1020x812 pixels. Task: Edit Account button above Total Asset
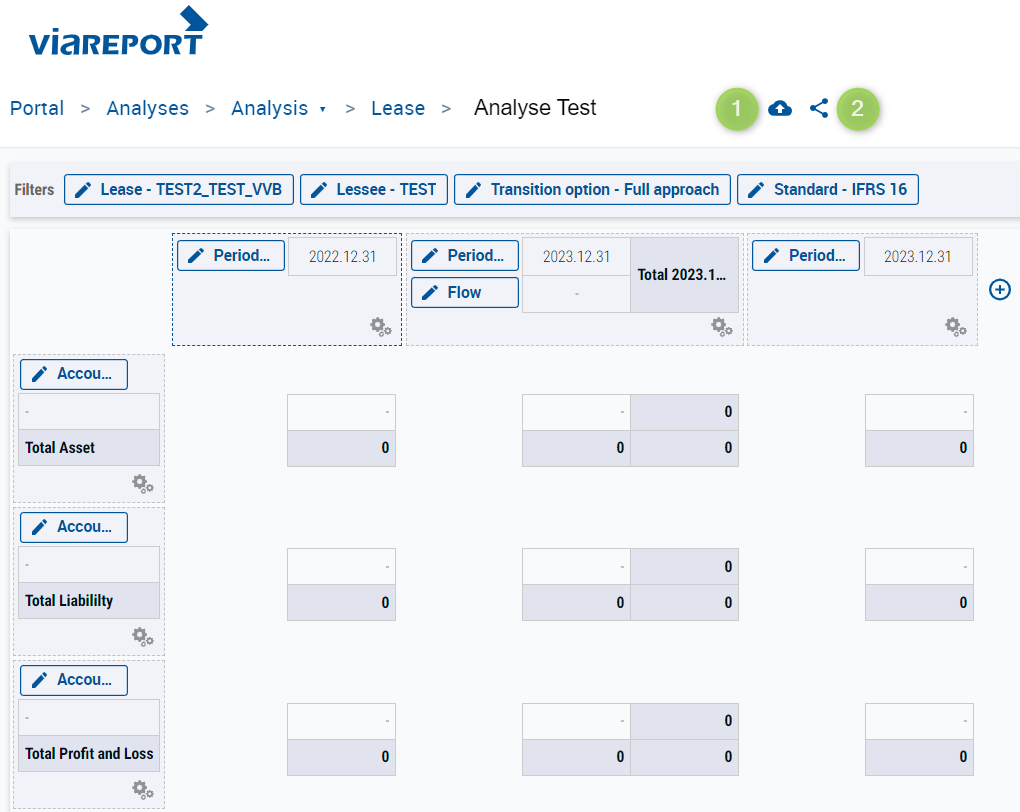74,374
